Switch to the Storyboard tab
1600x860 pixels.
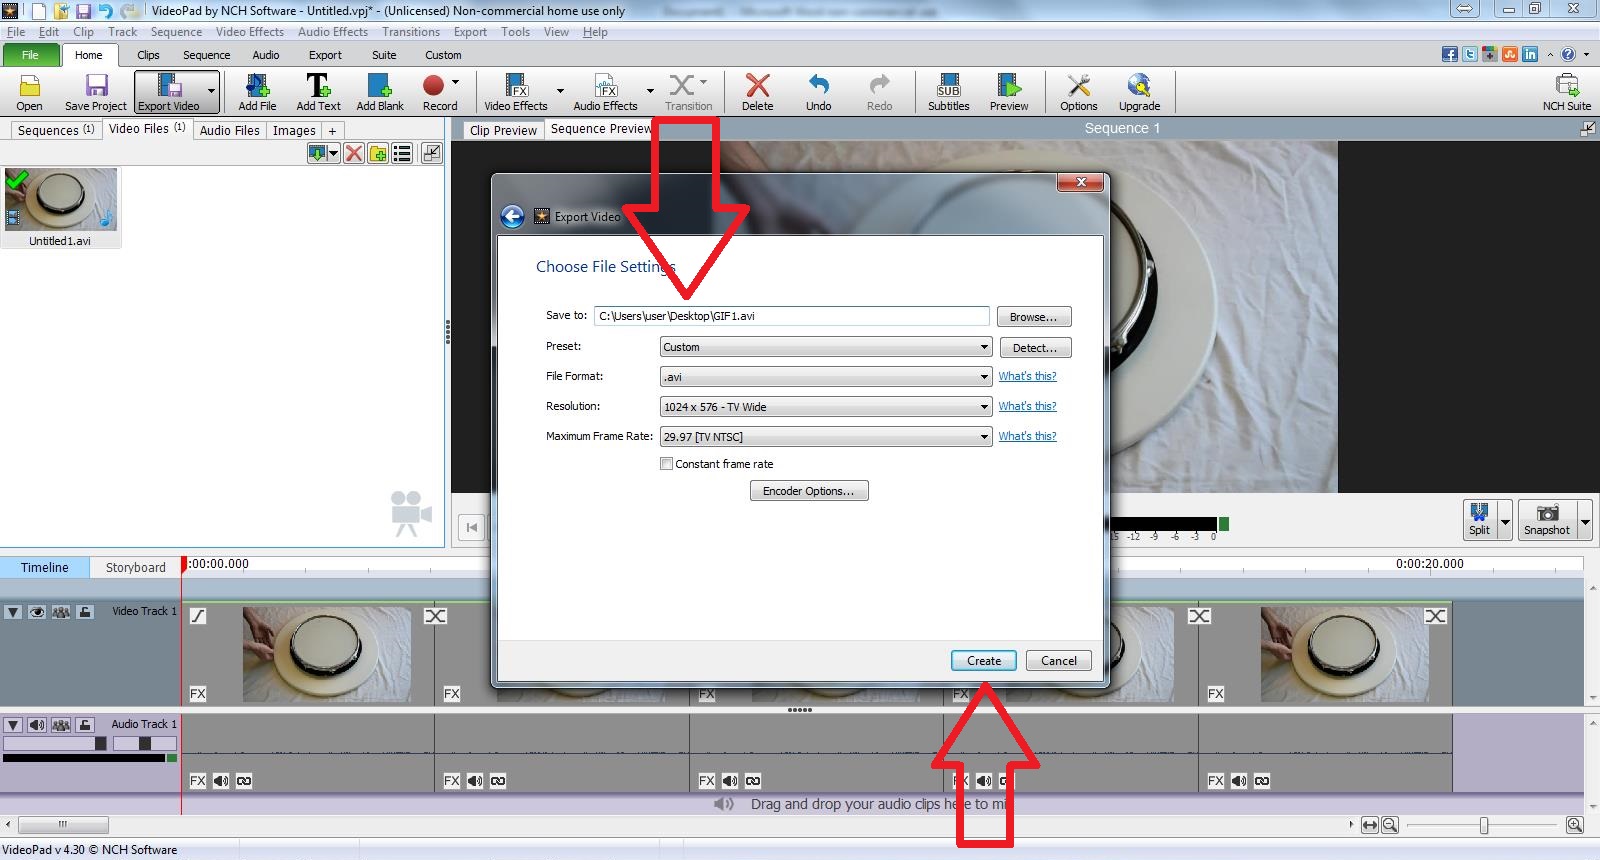[x=136, y=567]
